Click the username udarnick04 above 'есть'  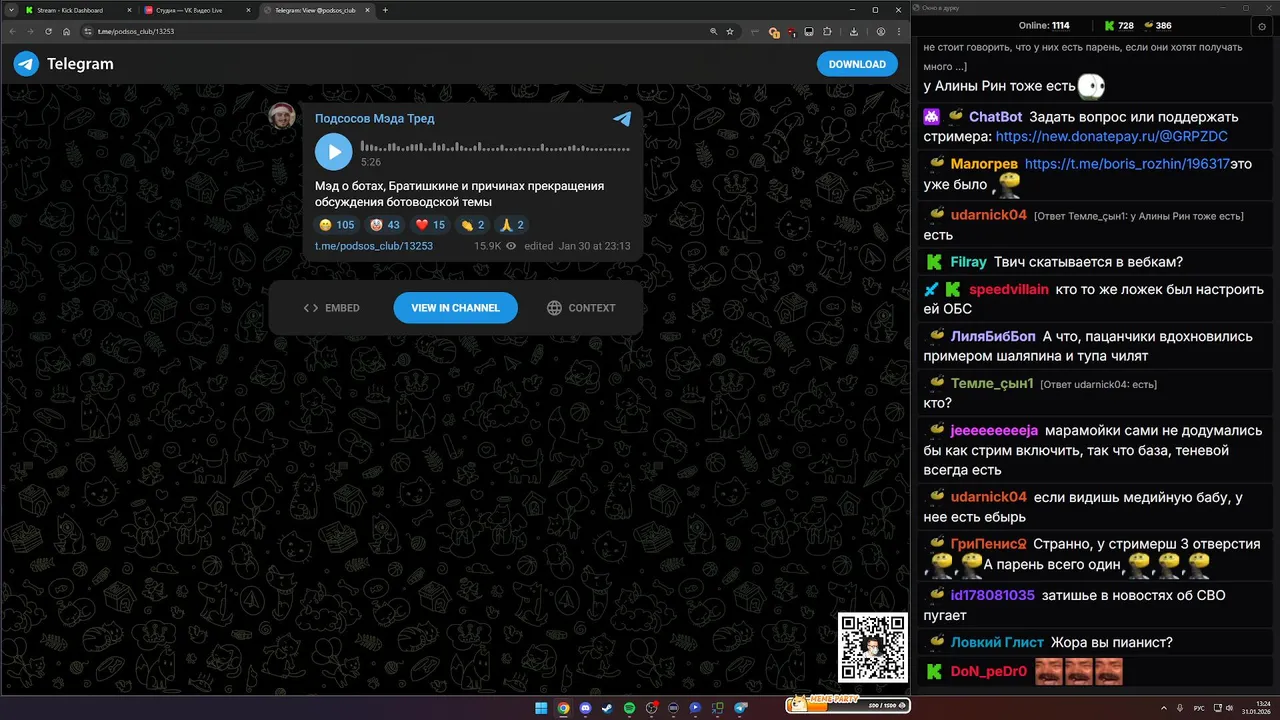(x=988, y=215)
